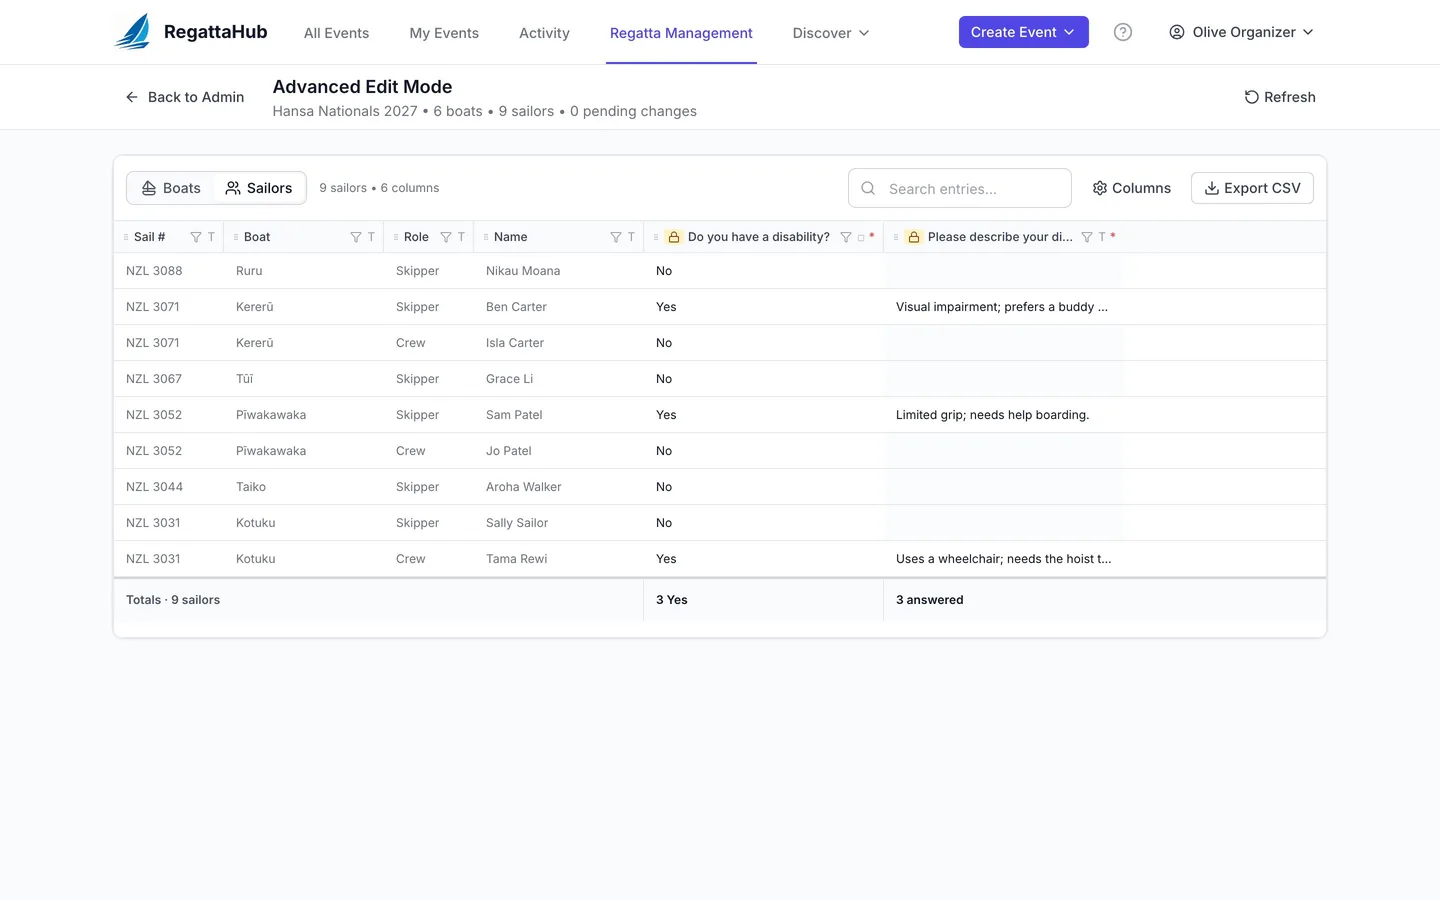1440x900 pixels.
Task: Switch to the Activity tab
Action: coord(544,33)
